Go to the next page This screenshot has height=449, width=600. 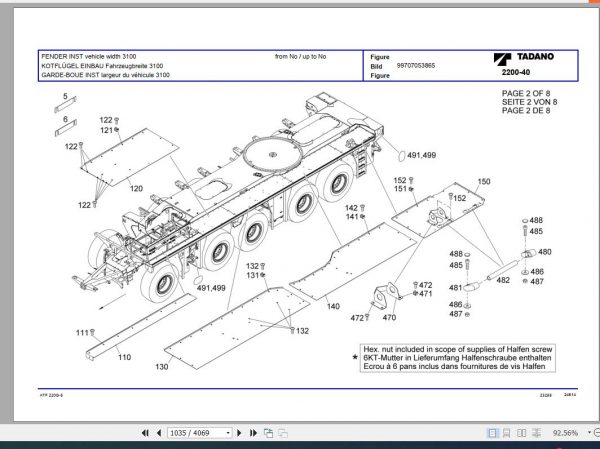coord(239,433)
